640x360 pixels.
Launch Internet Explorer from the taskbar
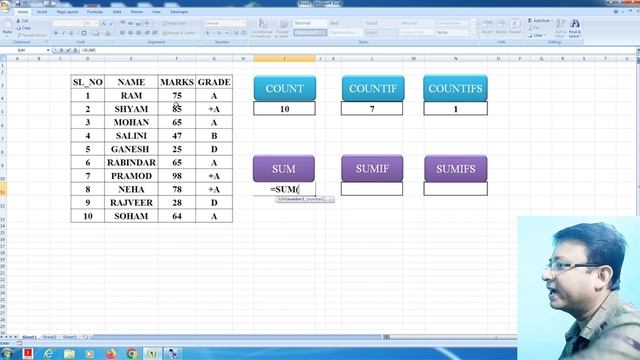click(49, 353)
